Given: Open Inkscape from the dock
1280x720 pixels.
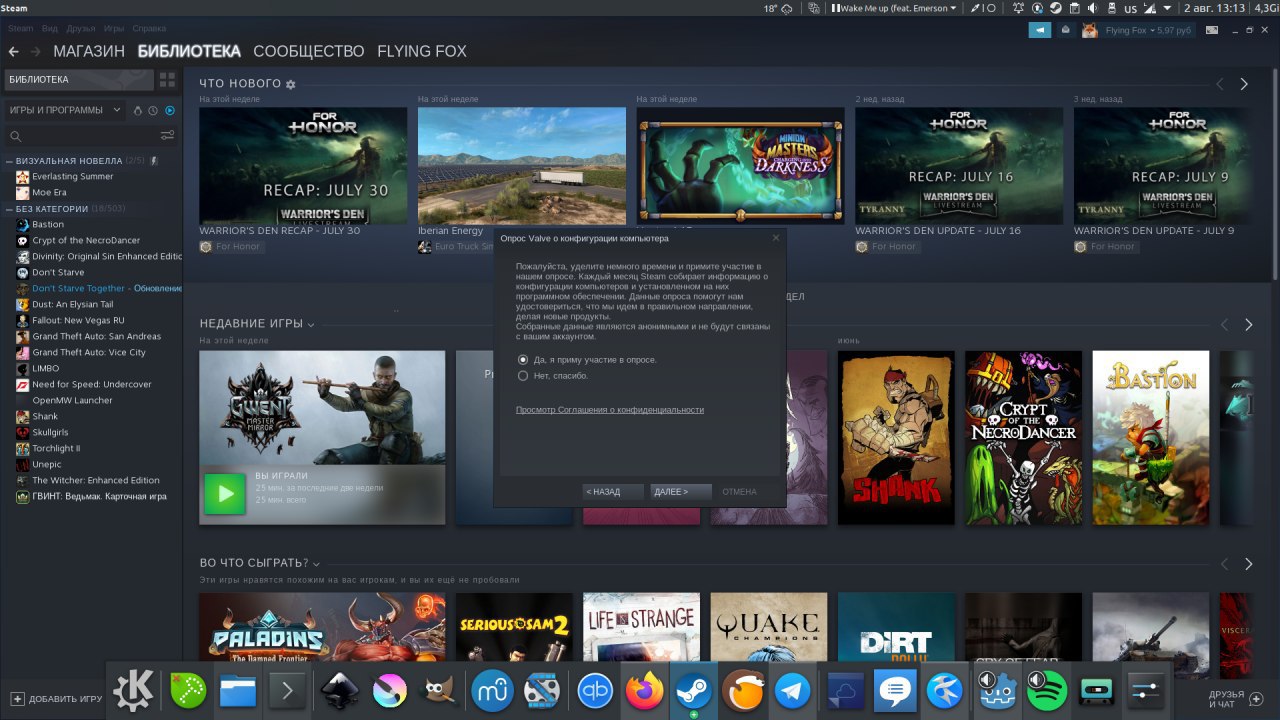Looking at the screenshot, I should [x=339, y=691].
